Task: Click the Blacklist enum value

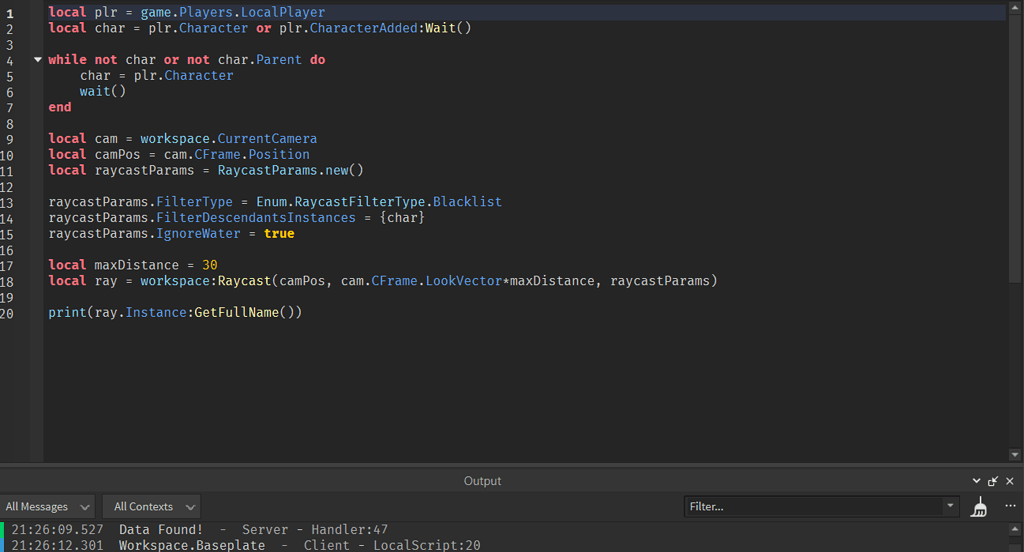Action: click(468, 201)
